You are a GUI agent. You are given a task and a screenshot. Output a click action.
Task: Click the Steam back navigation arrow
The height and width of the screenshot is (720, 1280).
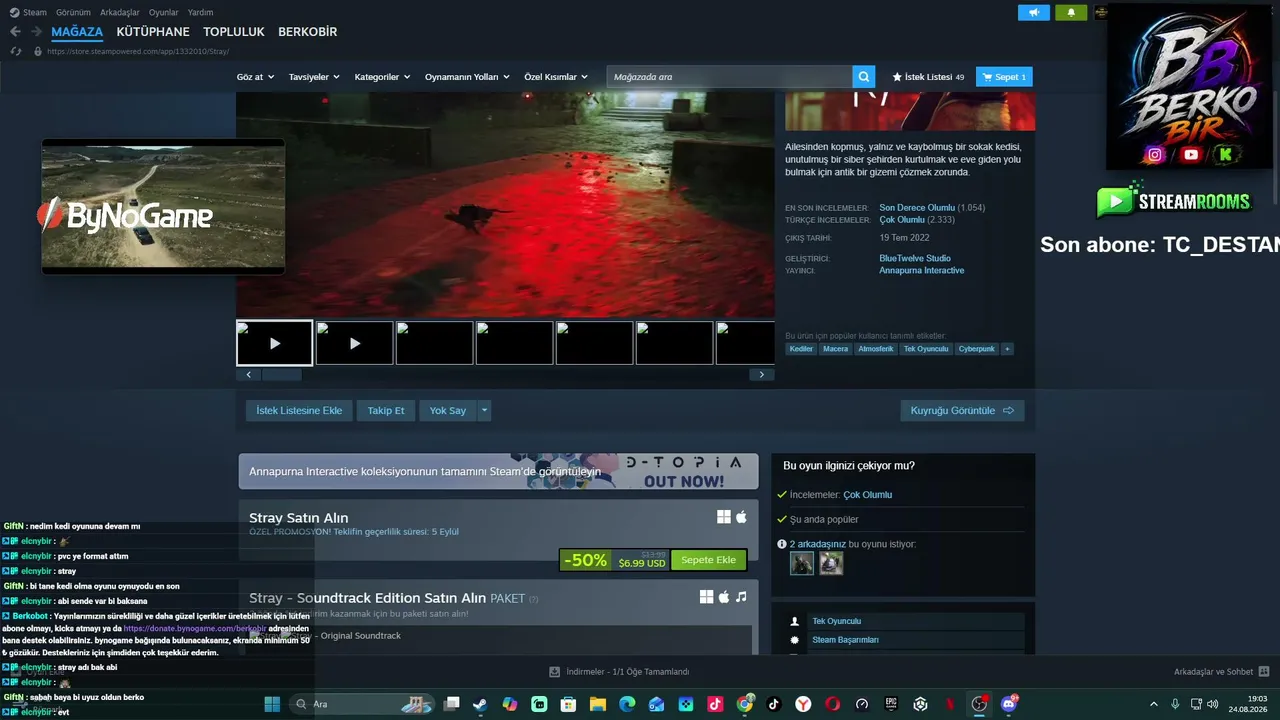point(15,32)
